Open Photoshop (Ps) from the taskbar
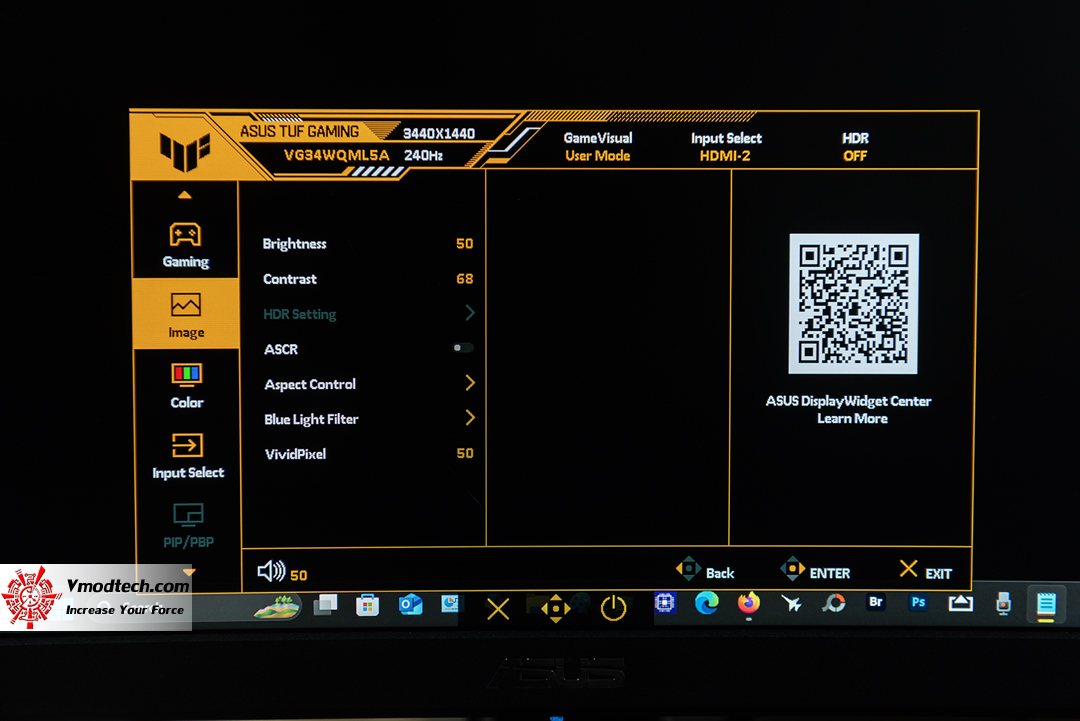Image resolution: width=1080 pixels, height=721 pixels. click(918, 603)
